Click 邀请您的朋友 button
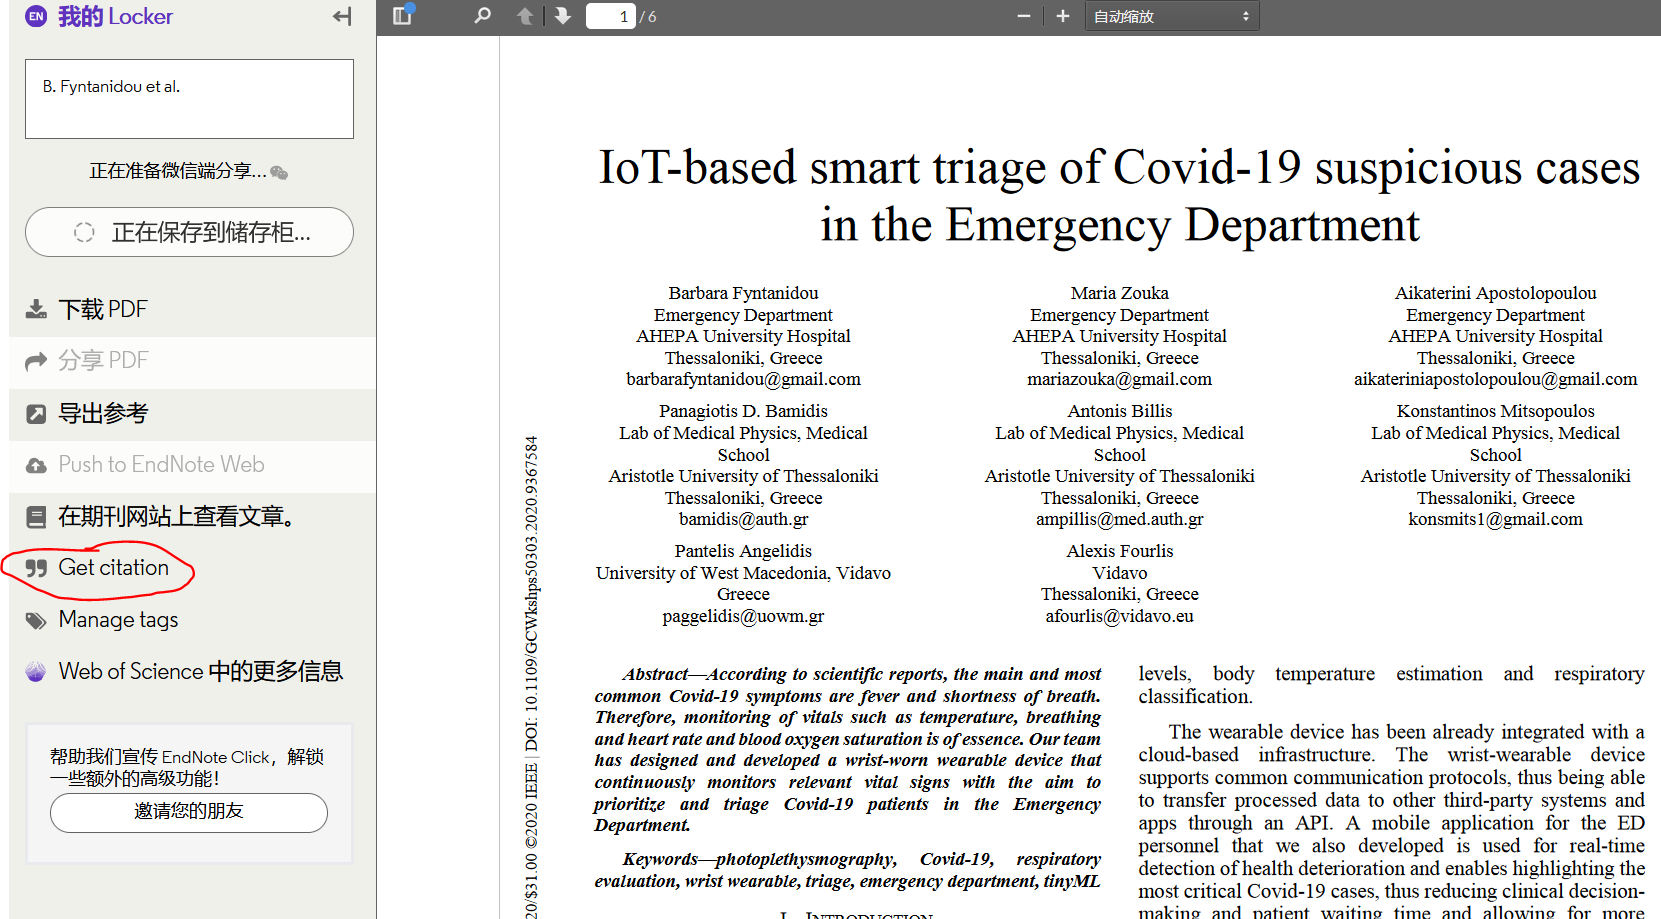1661x919 pixels. click(189, 812)
